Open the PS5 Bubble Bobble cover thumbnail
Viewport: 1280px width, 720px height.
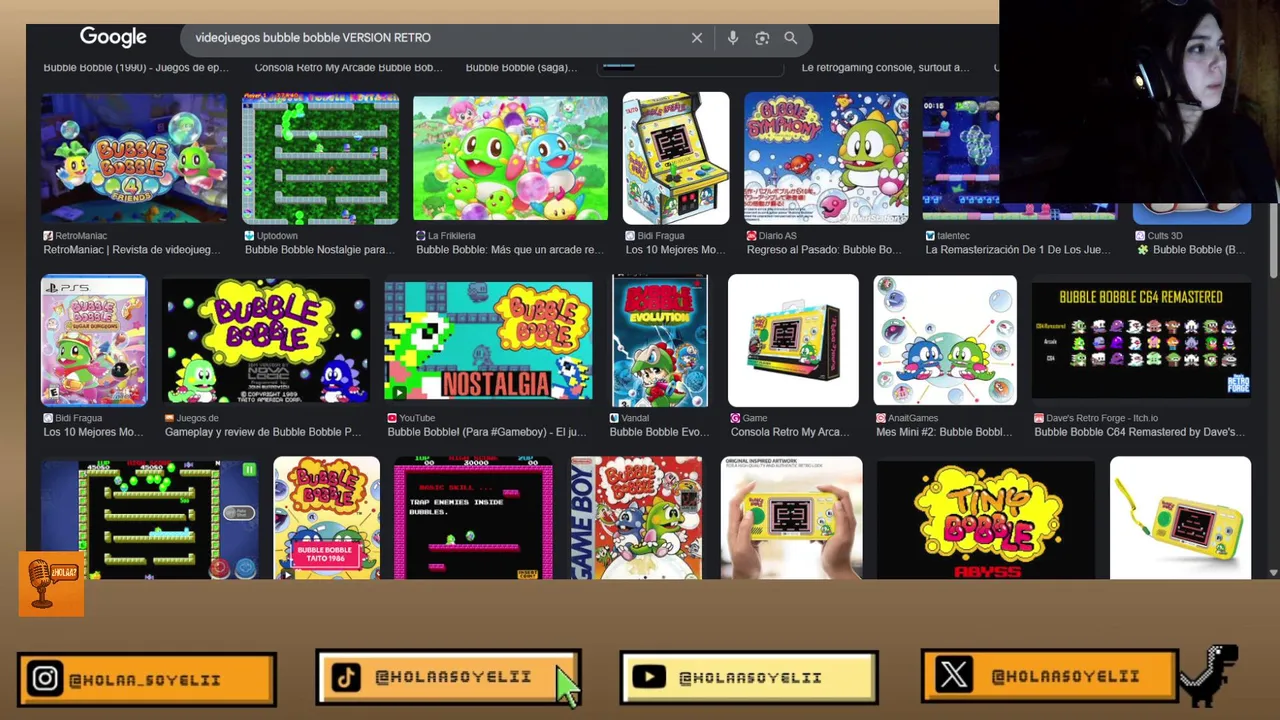(94, 341)
